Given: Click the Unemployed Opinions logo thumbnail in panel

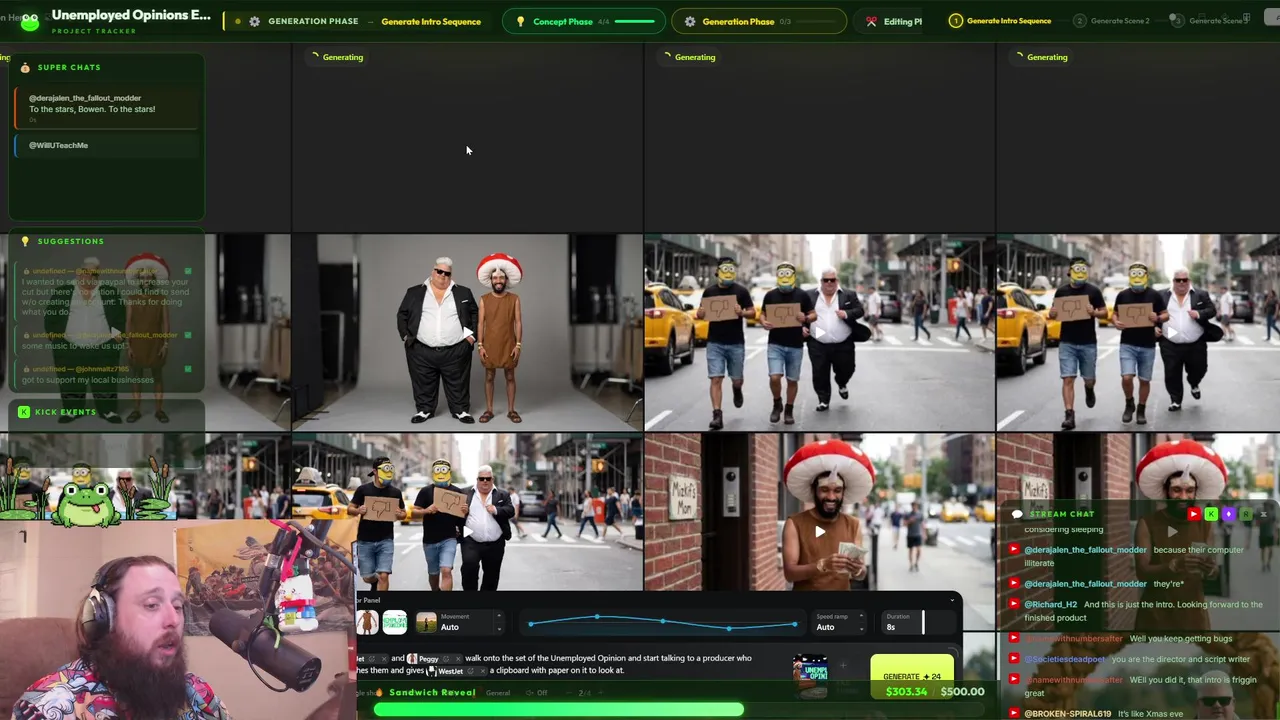Looking at the screenshot, I should [x=395, y=622].
